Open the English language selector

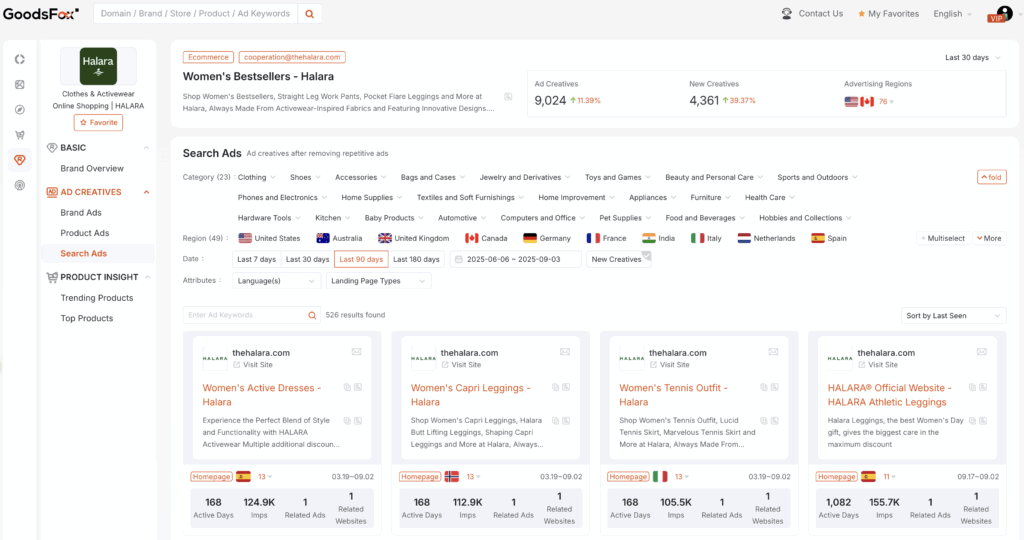click(x=952, y=14)
